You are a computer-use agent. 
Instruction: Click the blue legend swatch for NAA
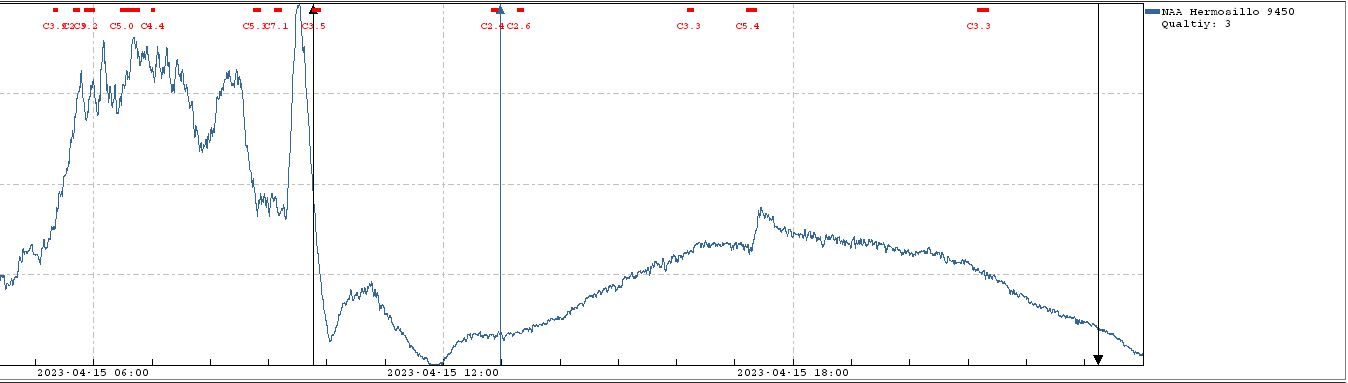[x=1152, y=11]
